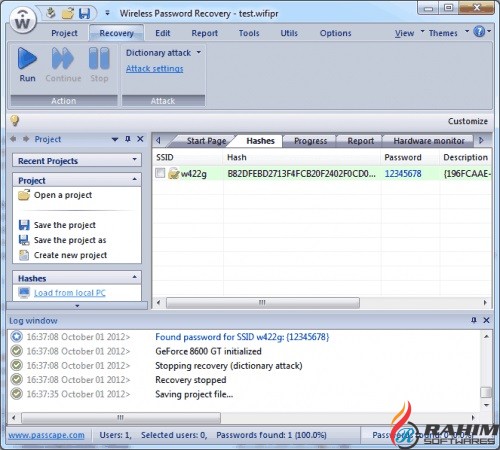This screenshot has width=500, height=450.
Task: Click the w422g row key icon
Action: click(x=174, y=173)
